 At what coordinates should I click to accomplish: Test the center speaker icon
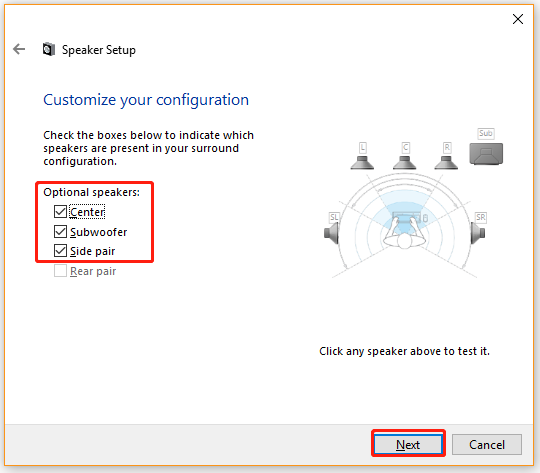[x=405, y=162]
